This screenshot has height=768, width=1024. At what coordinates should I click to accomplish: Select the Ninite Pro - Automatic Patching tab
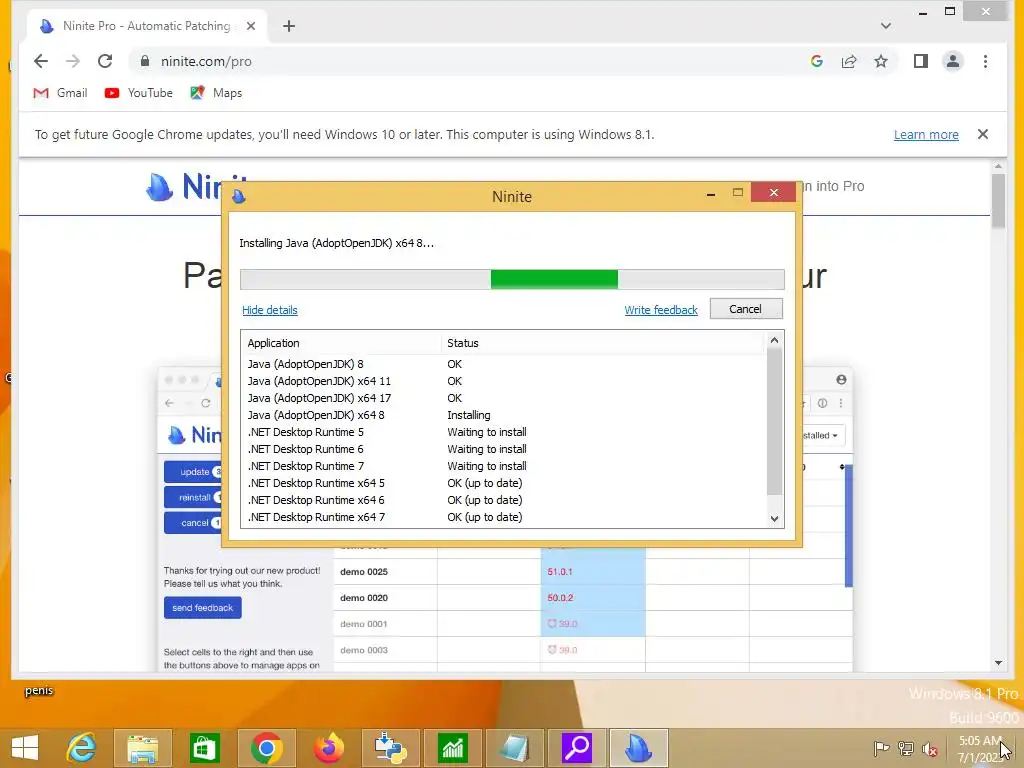point(147,26)
